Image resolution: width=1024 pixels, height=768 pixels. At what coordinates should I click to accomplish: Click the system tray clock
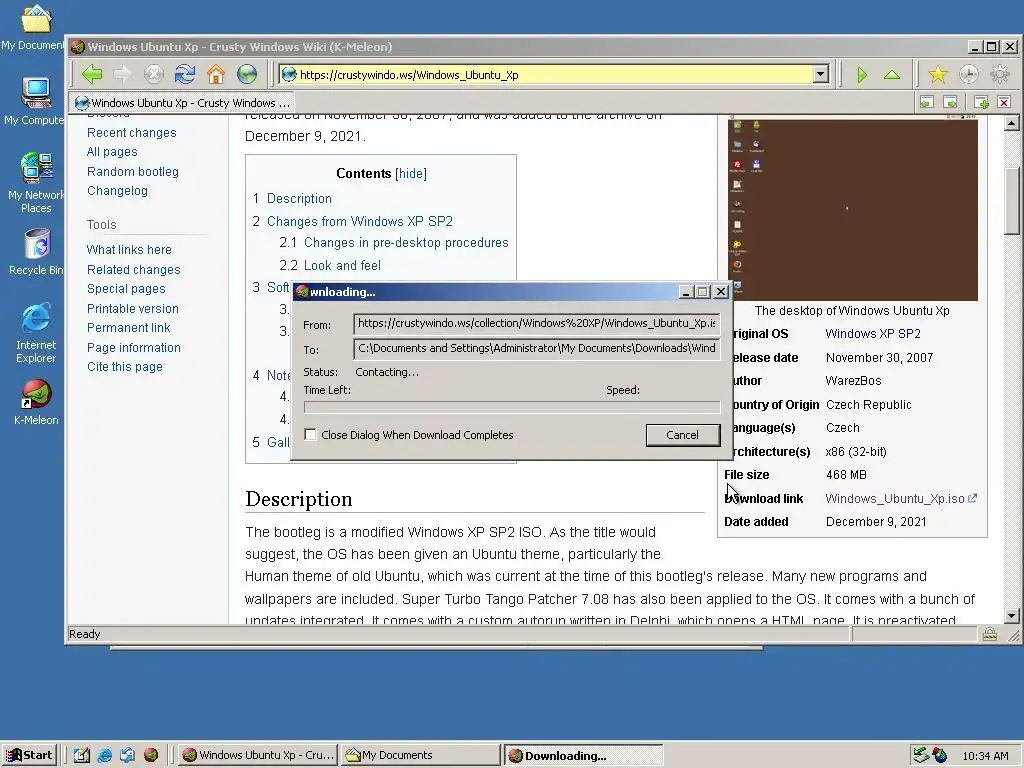985,756
